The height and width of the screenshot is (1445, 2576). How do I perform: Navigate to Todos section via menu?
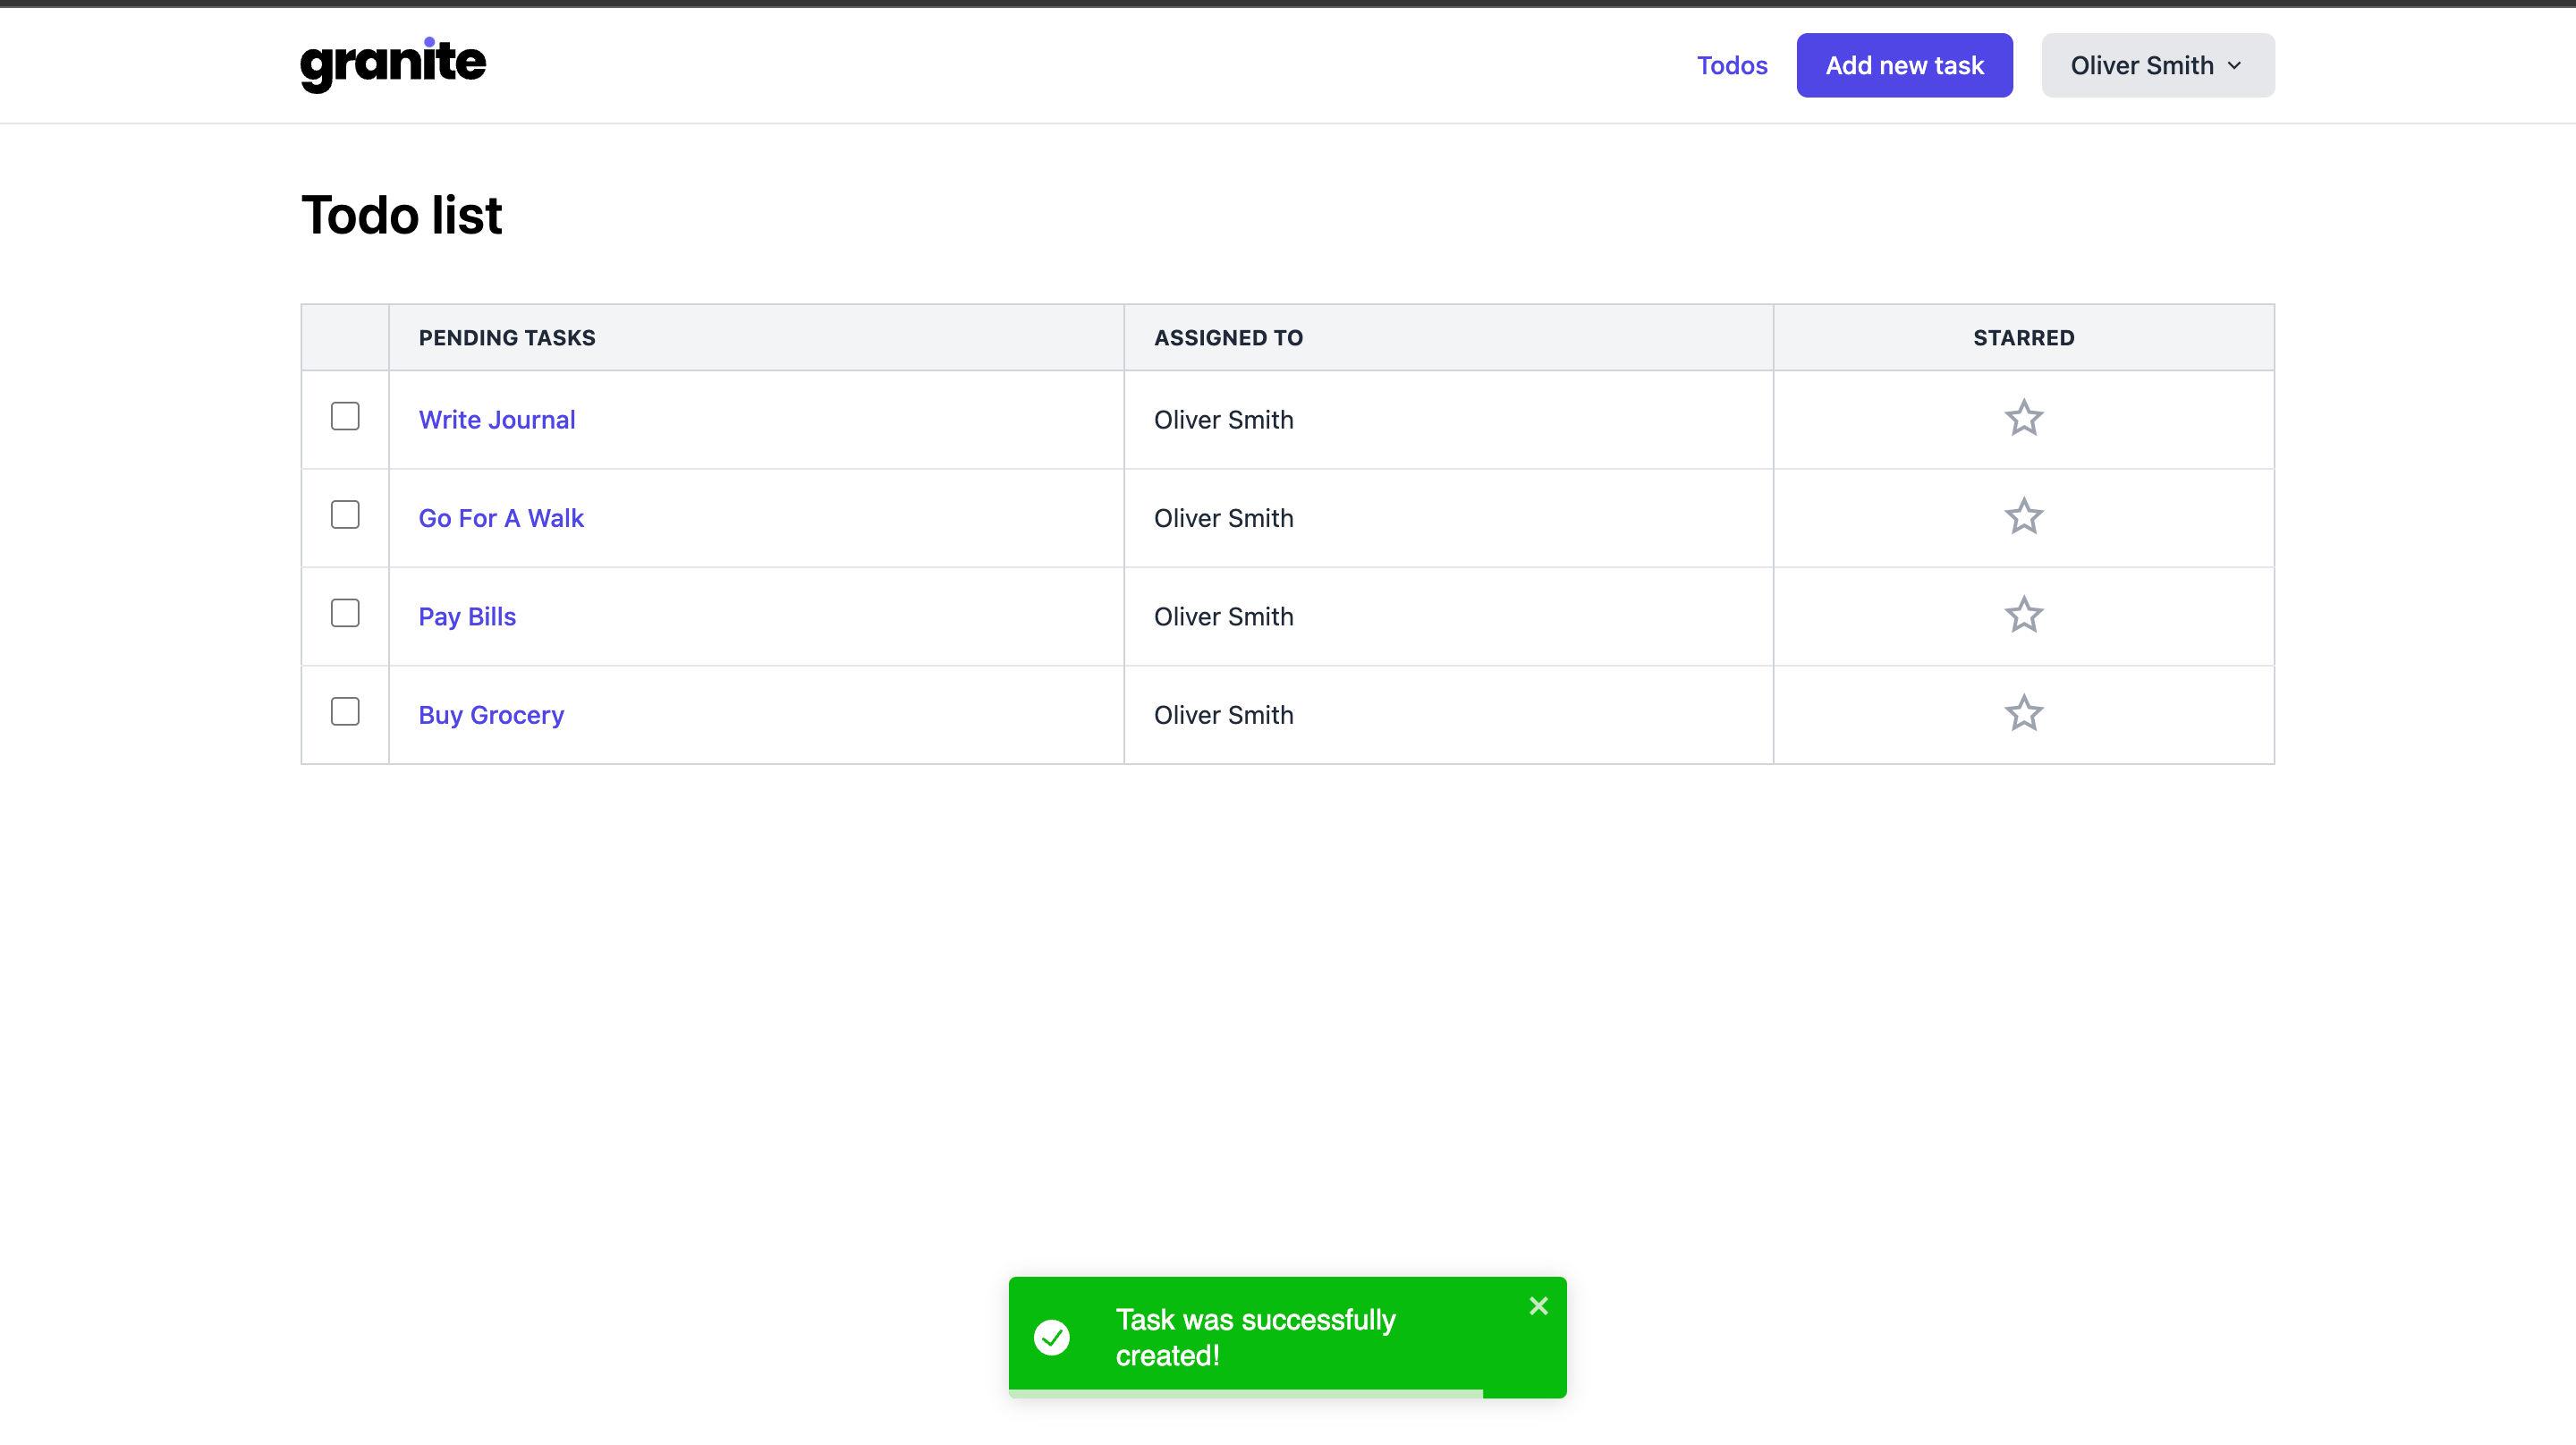[x=1732, y=65]
